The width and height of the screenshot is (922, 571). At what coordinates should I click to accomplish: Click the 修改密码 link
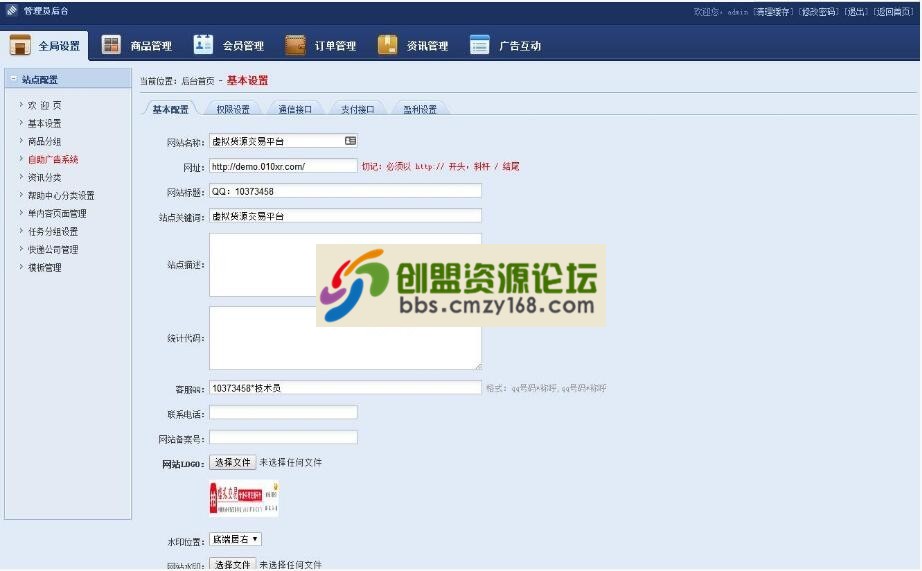tap(819, 11)
